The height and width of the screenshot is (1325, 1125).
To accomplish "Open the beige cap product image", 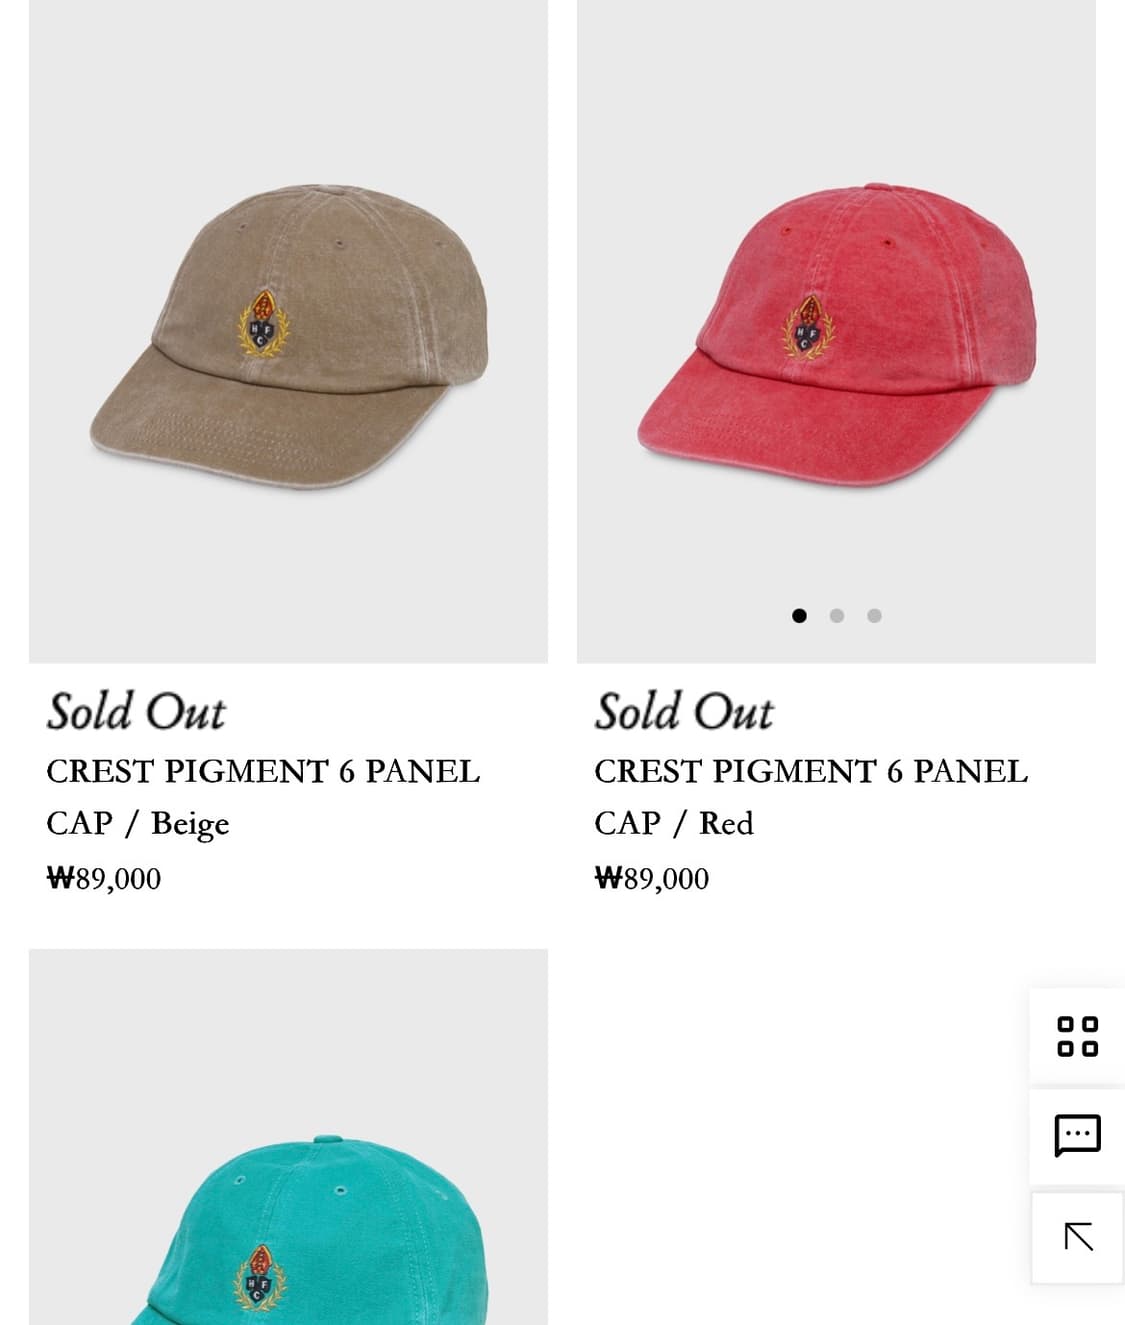I will point(288,331).
